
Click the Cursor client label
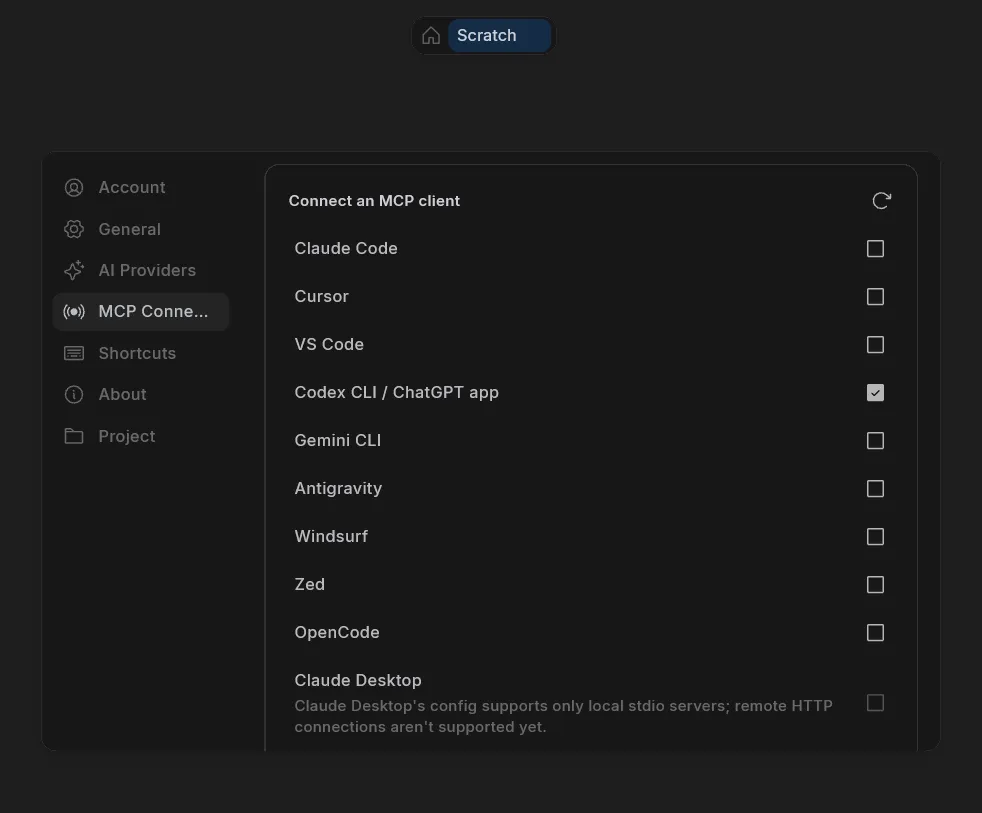point(321,296)
